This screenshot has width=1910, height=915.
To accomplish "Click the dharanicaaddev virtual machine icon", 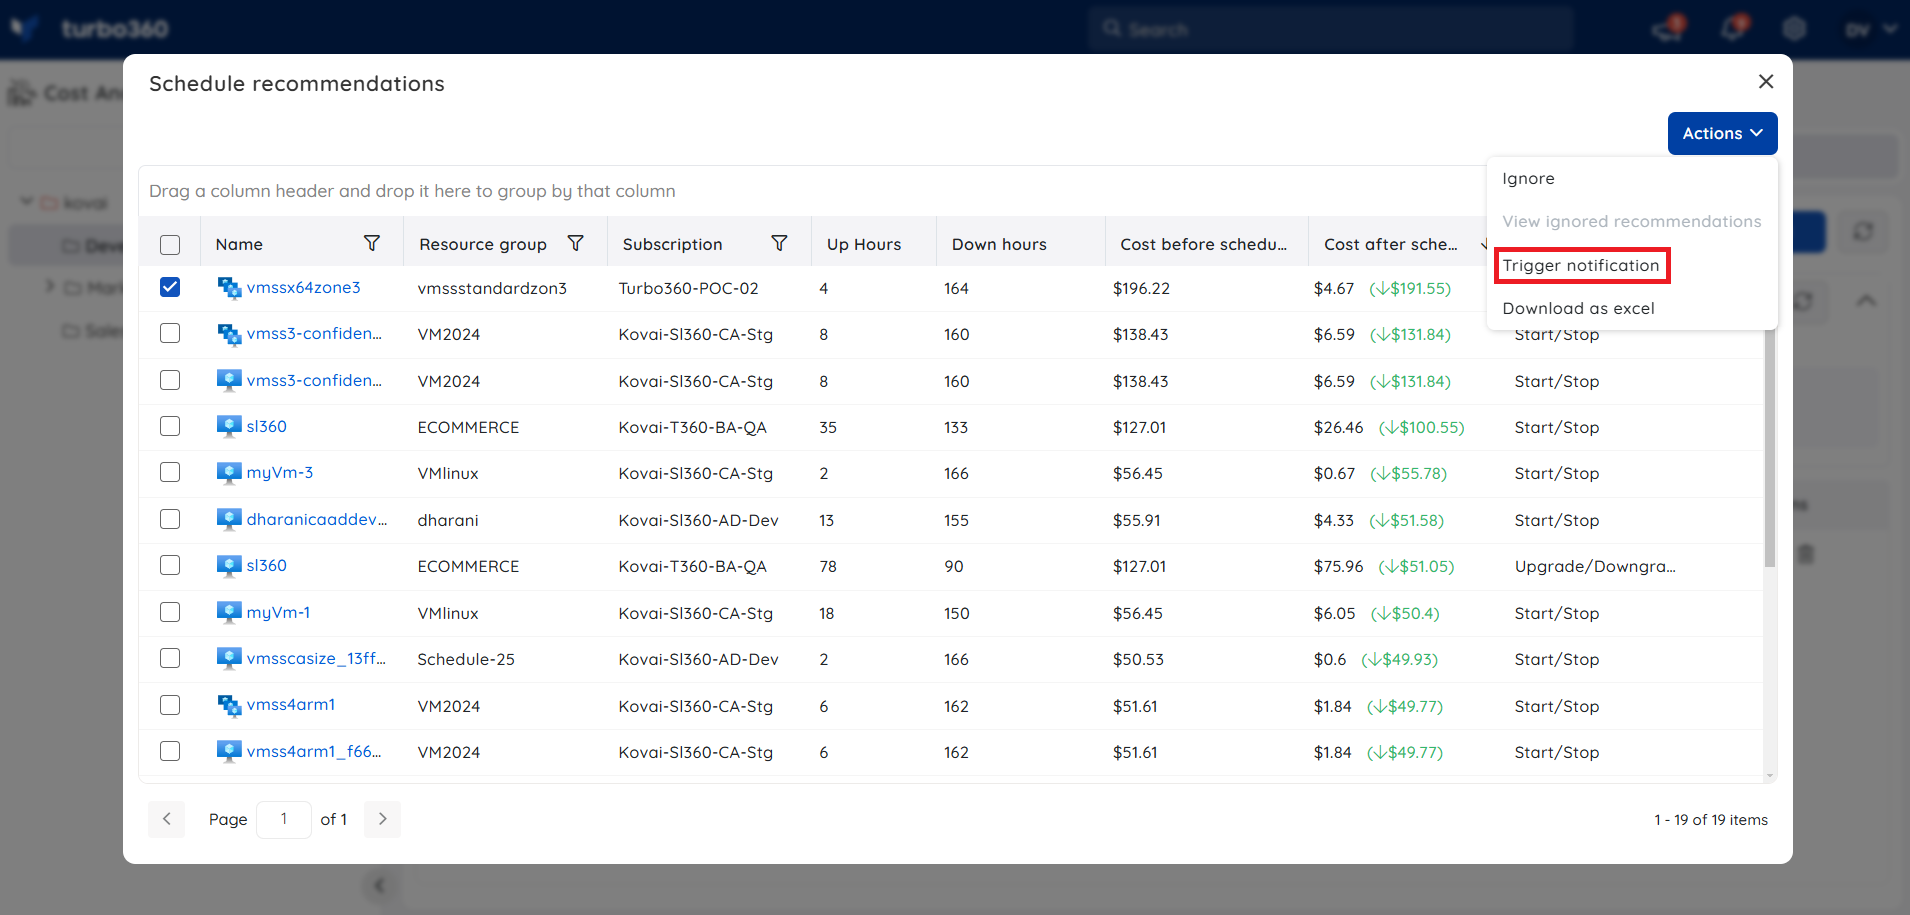I will point(229,519).
